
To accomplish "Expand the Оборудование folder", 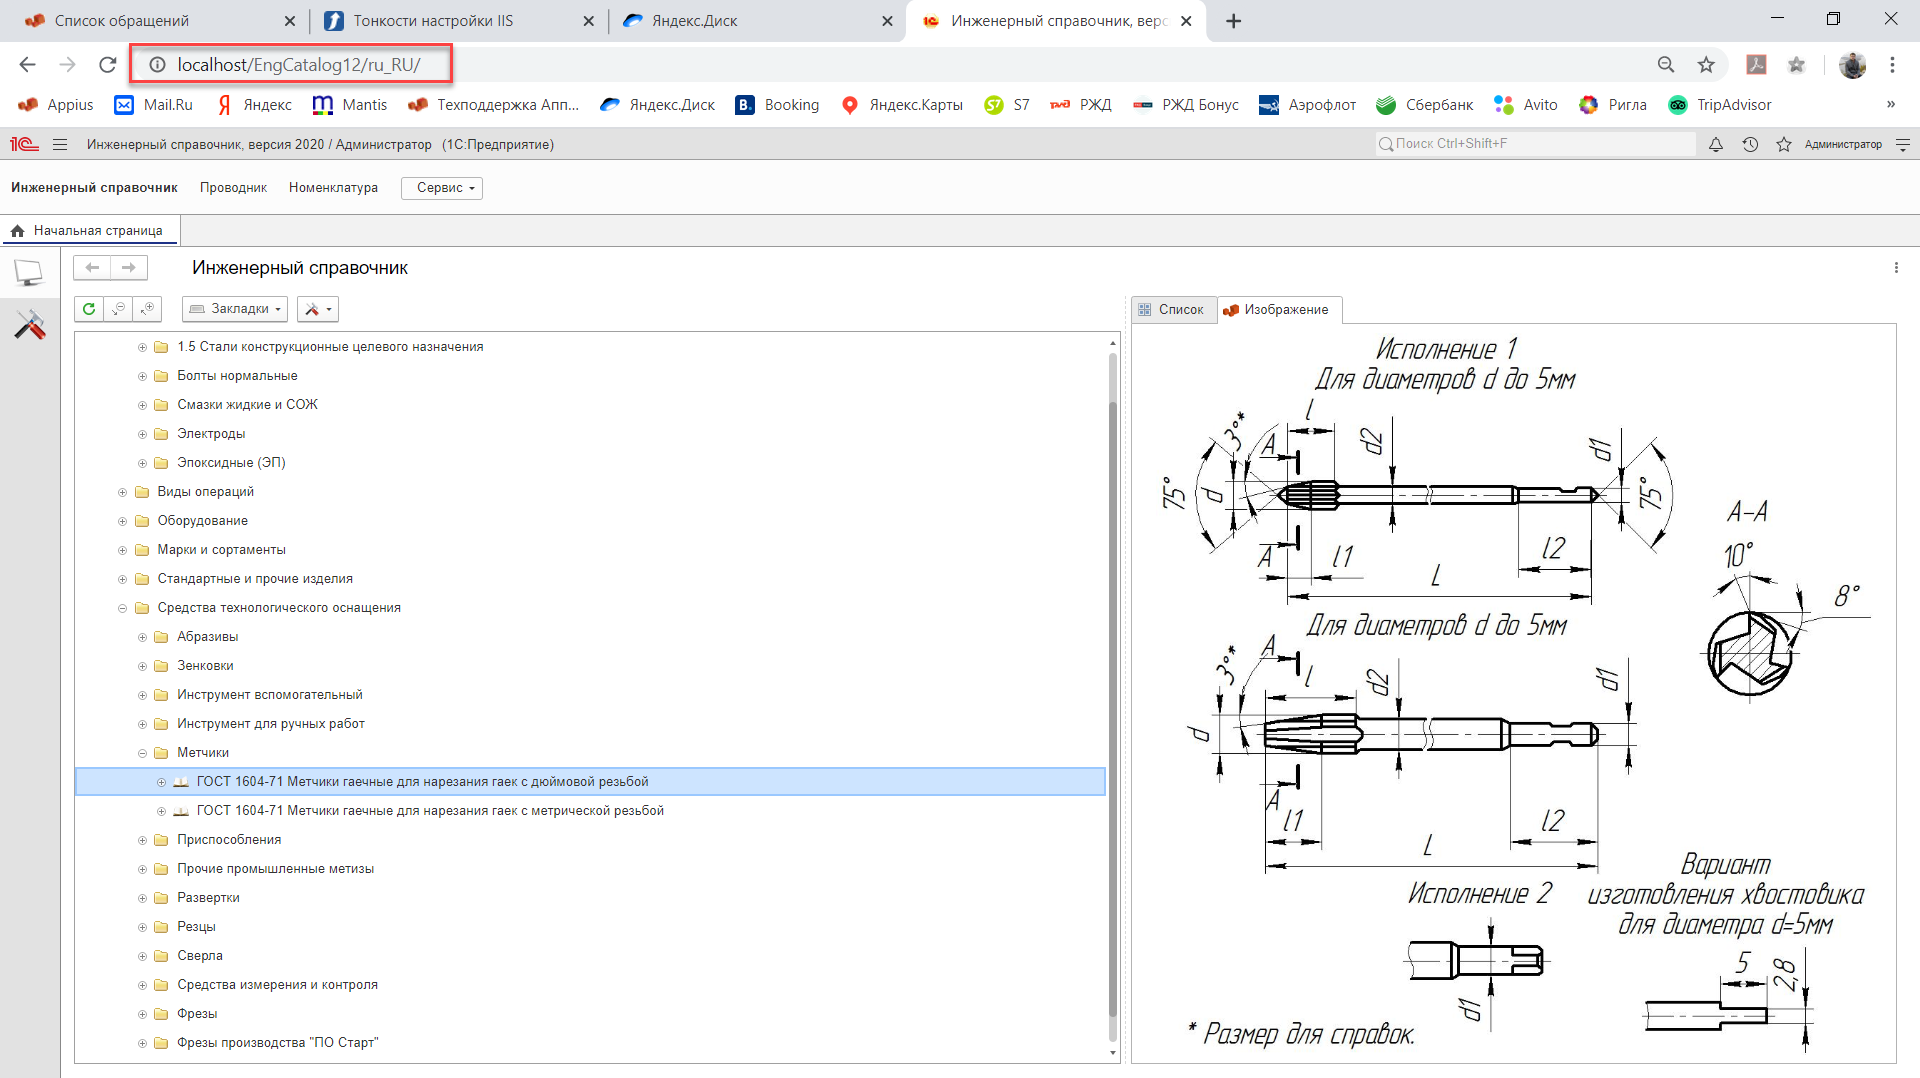I will (x=122, y=521).
